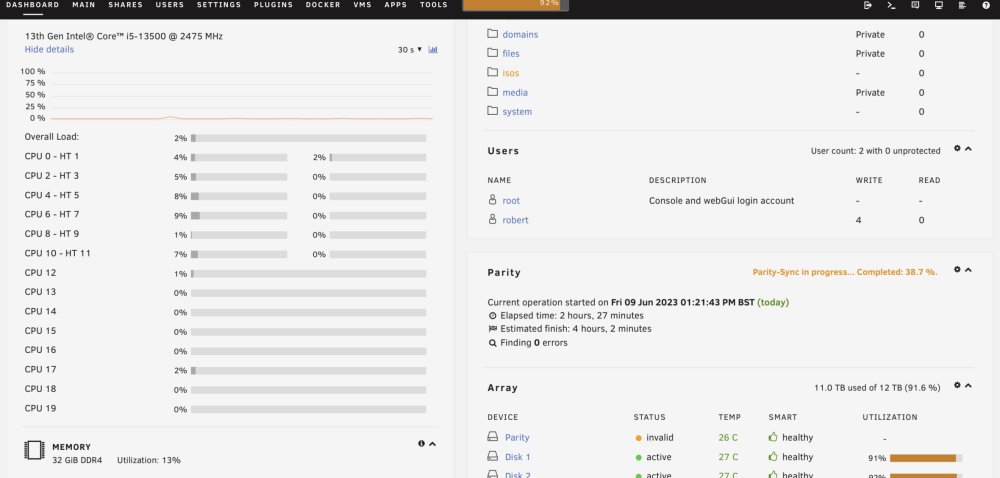This screenshot has width=1000, height=478.
Task: Collapse the Array section chevron
Action: (x=968, y=385)
